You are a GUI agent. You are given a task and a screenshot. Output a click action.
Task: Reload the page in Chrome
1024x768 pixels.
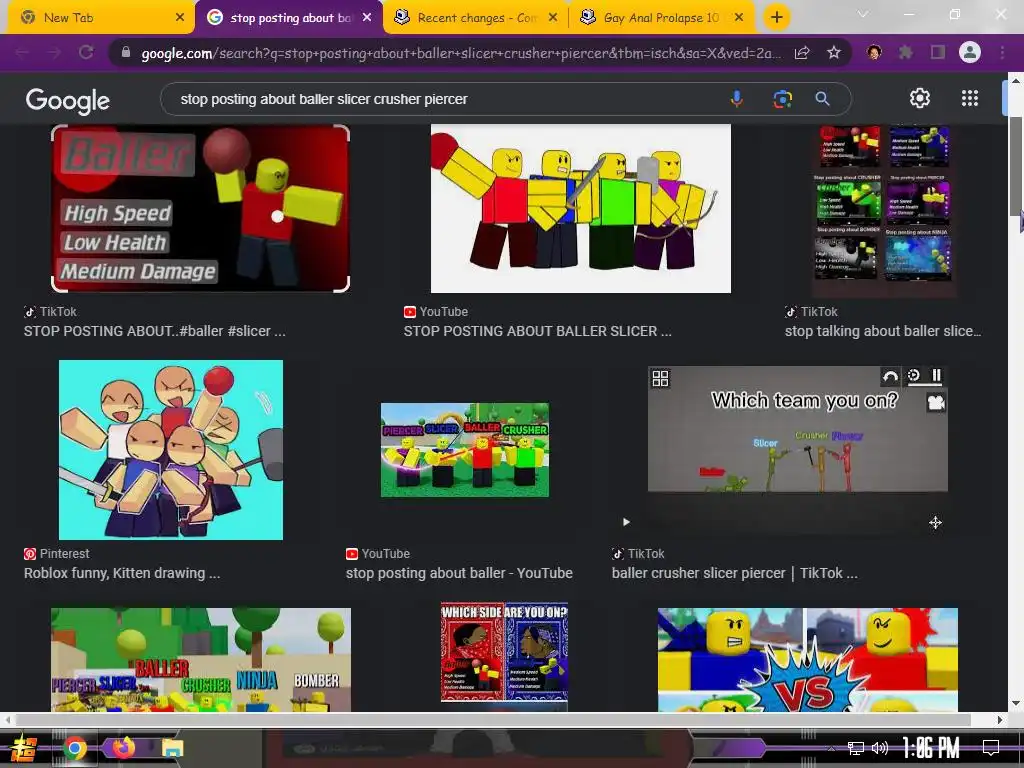[x=86, y=52]
